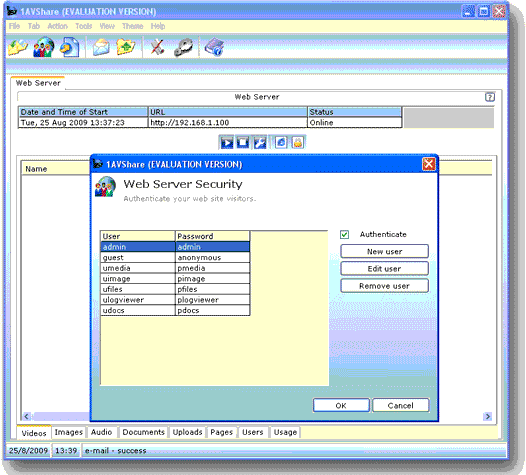Click the folder with globe toolbar icon
This screenshot has width=526, height=475.
(x=18, y=47)
